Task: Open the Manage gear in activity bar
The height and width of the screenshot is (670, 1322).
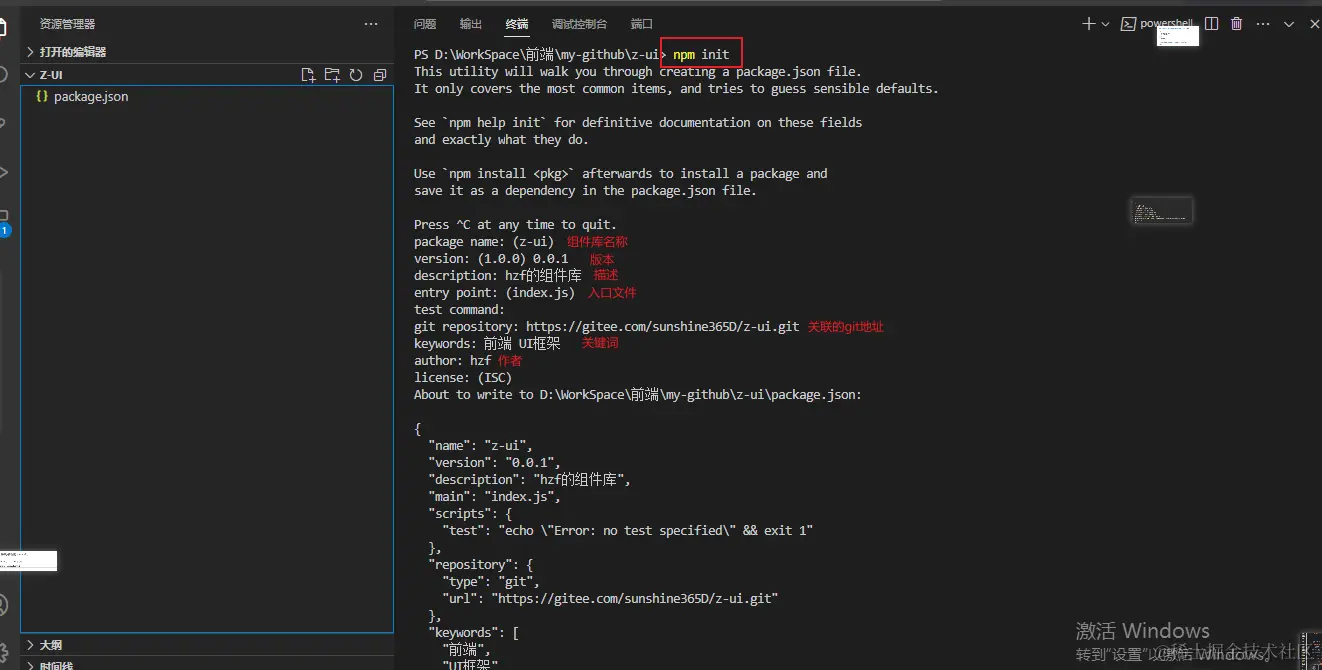Action: pos(3,652)
